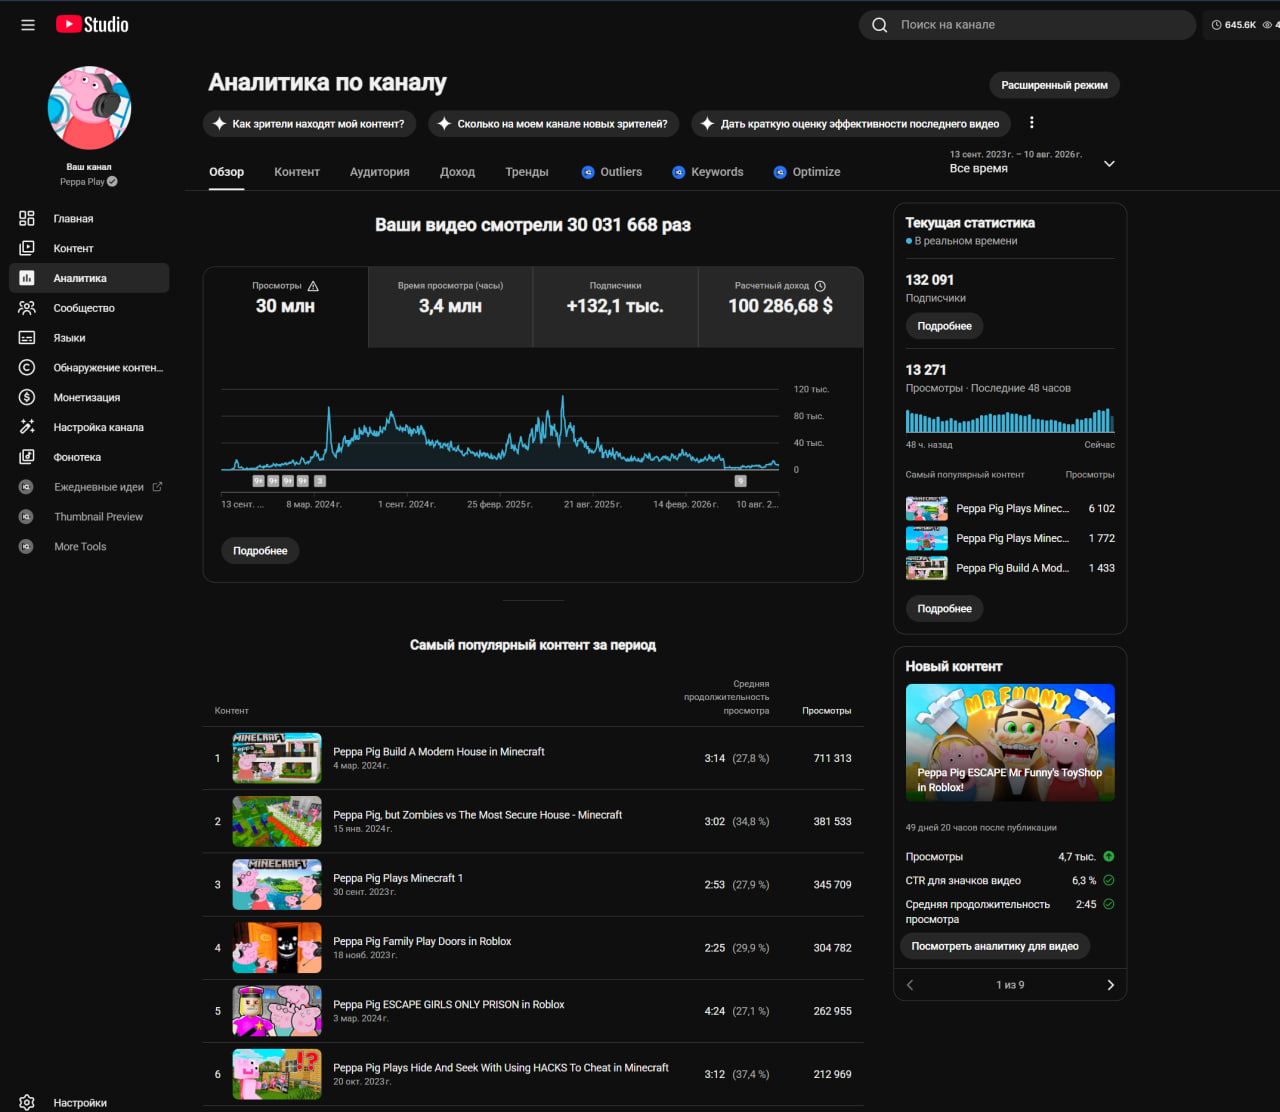This screenshot has height=1112, width=1280.
Task: Open the realtime video with 6 102 views
Action: (x=1010, y=508)
